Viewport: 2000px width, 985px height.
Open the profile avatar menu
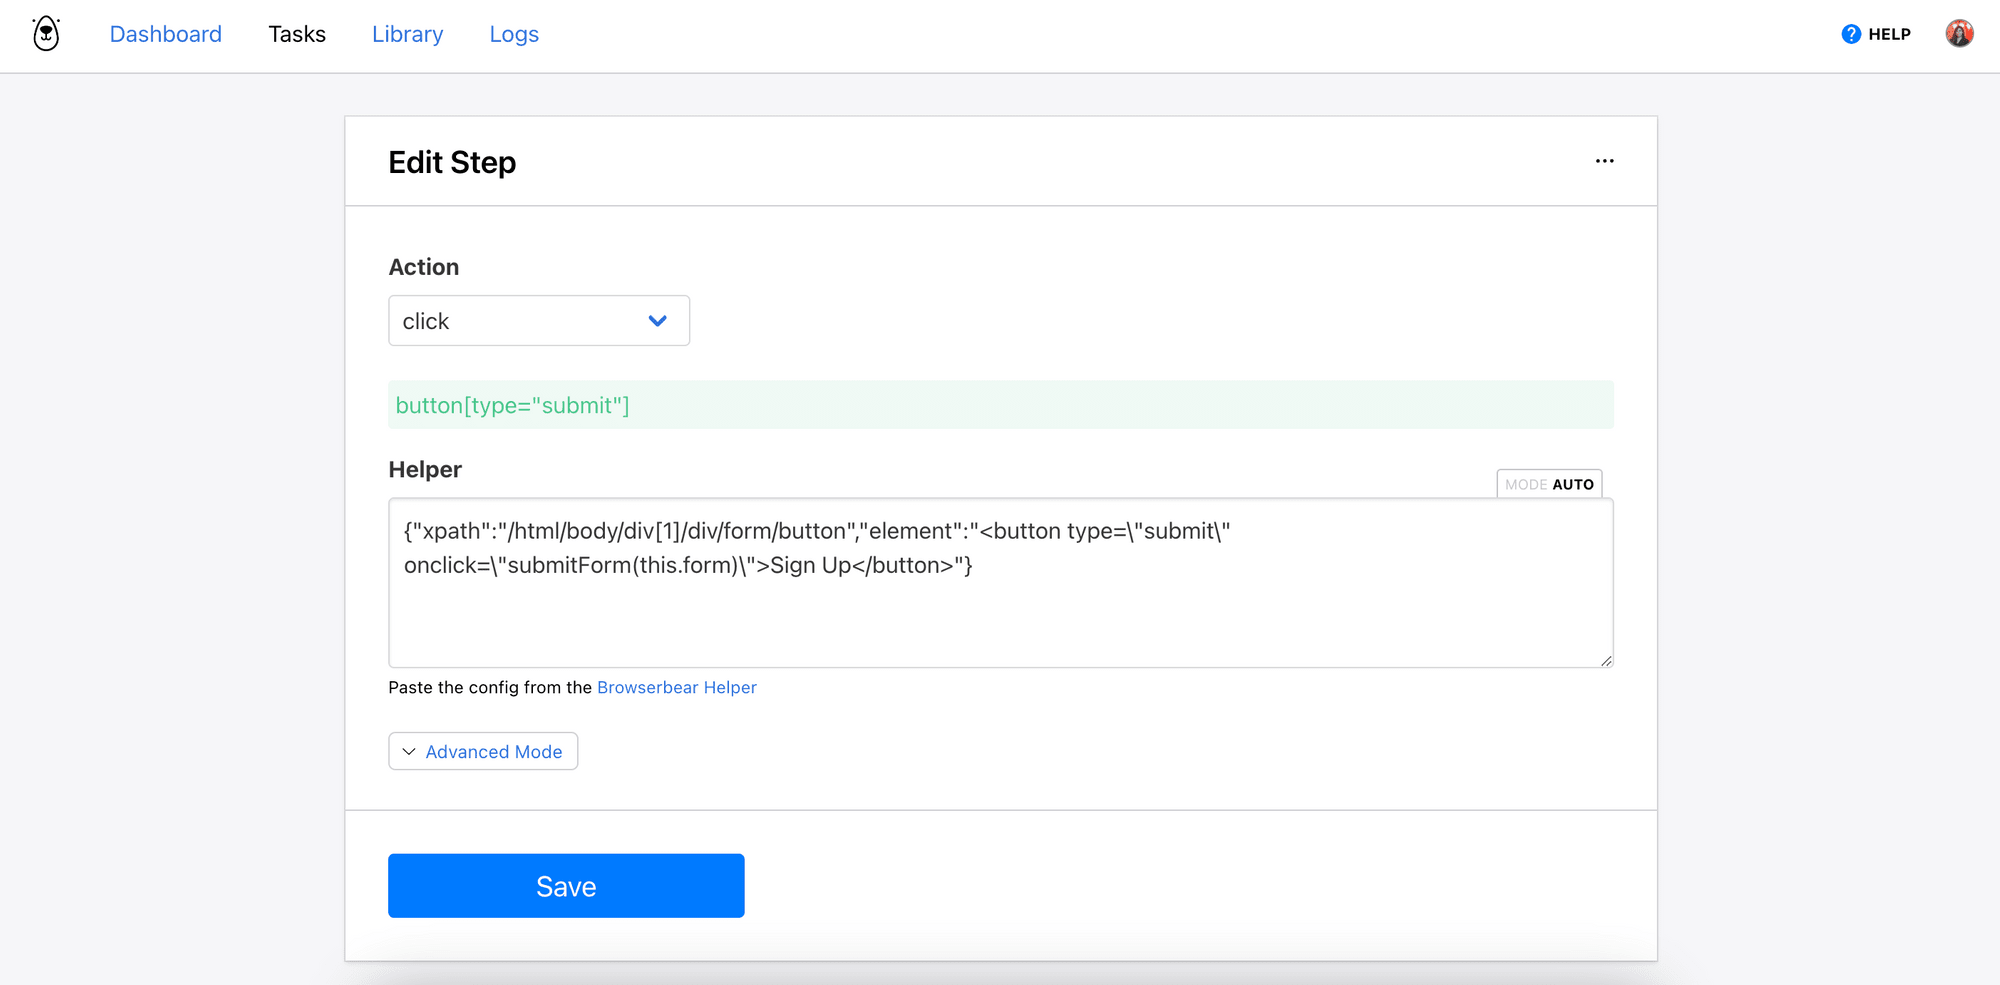click(x=1960, y=33)
